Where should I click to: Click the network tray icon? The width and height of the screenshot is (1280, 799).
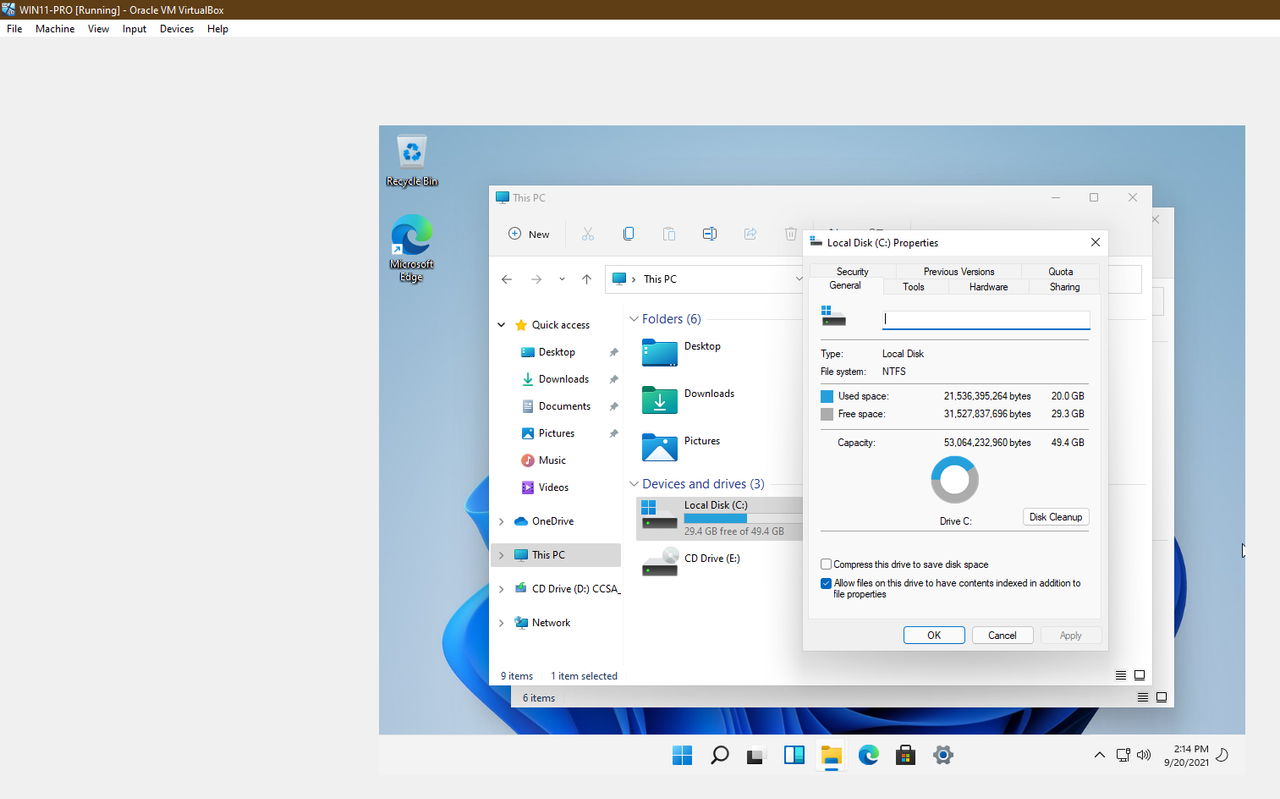[x=1123, y=754]
